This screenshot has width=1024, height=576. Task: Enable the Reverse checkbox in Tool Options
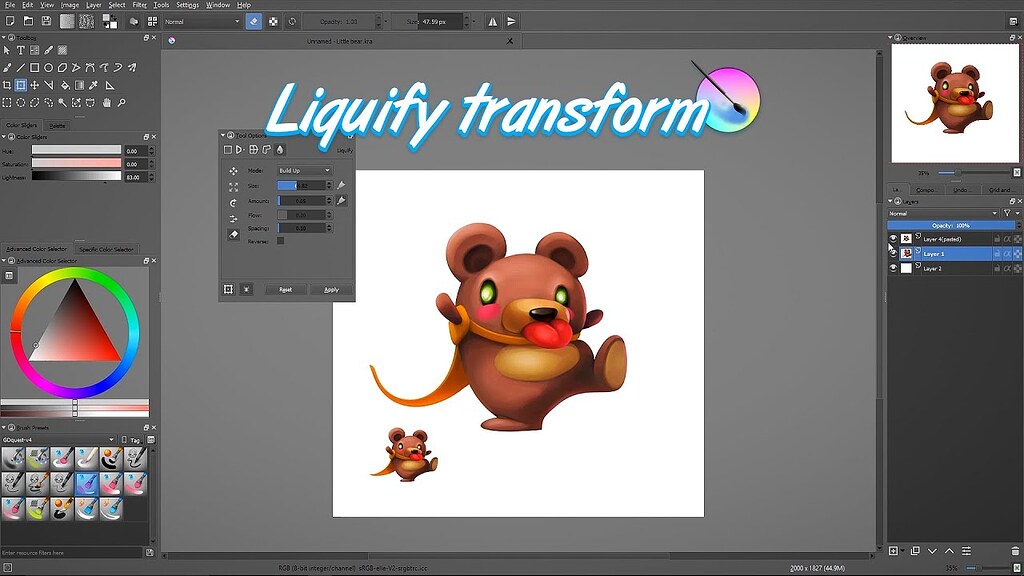[x=281, y=240]
